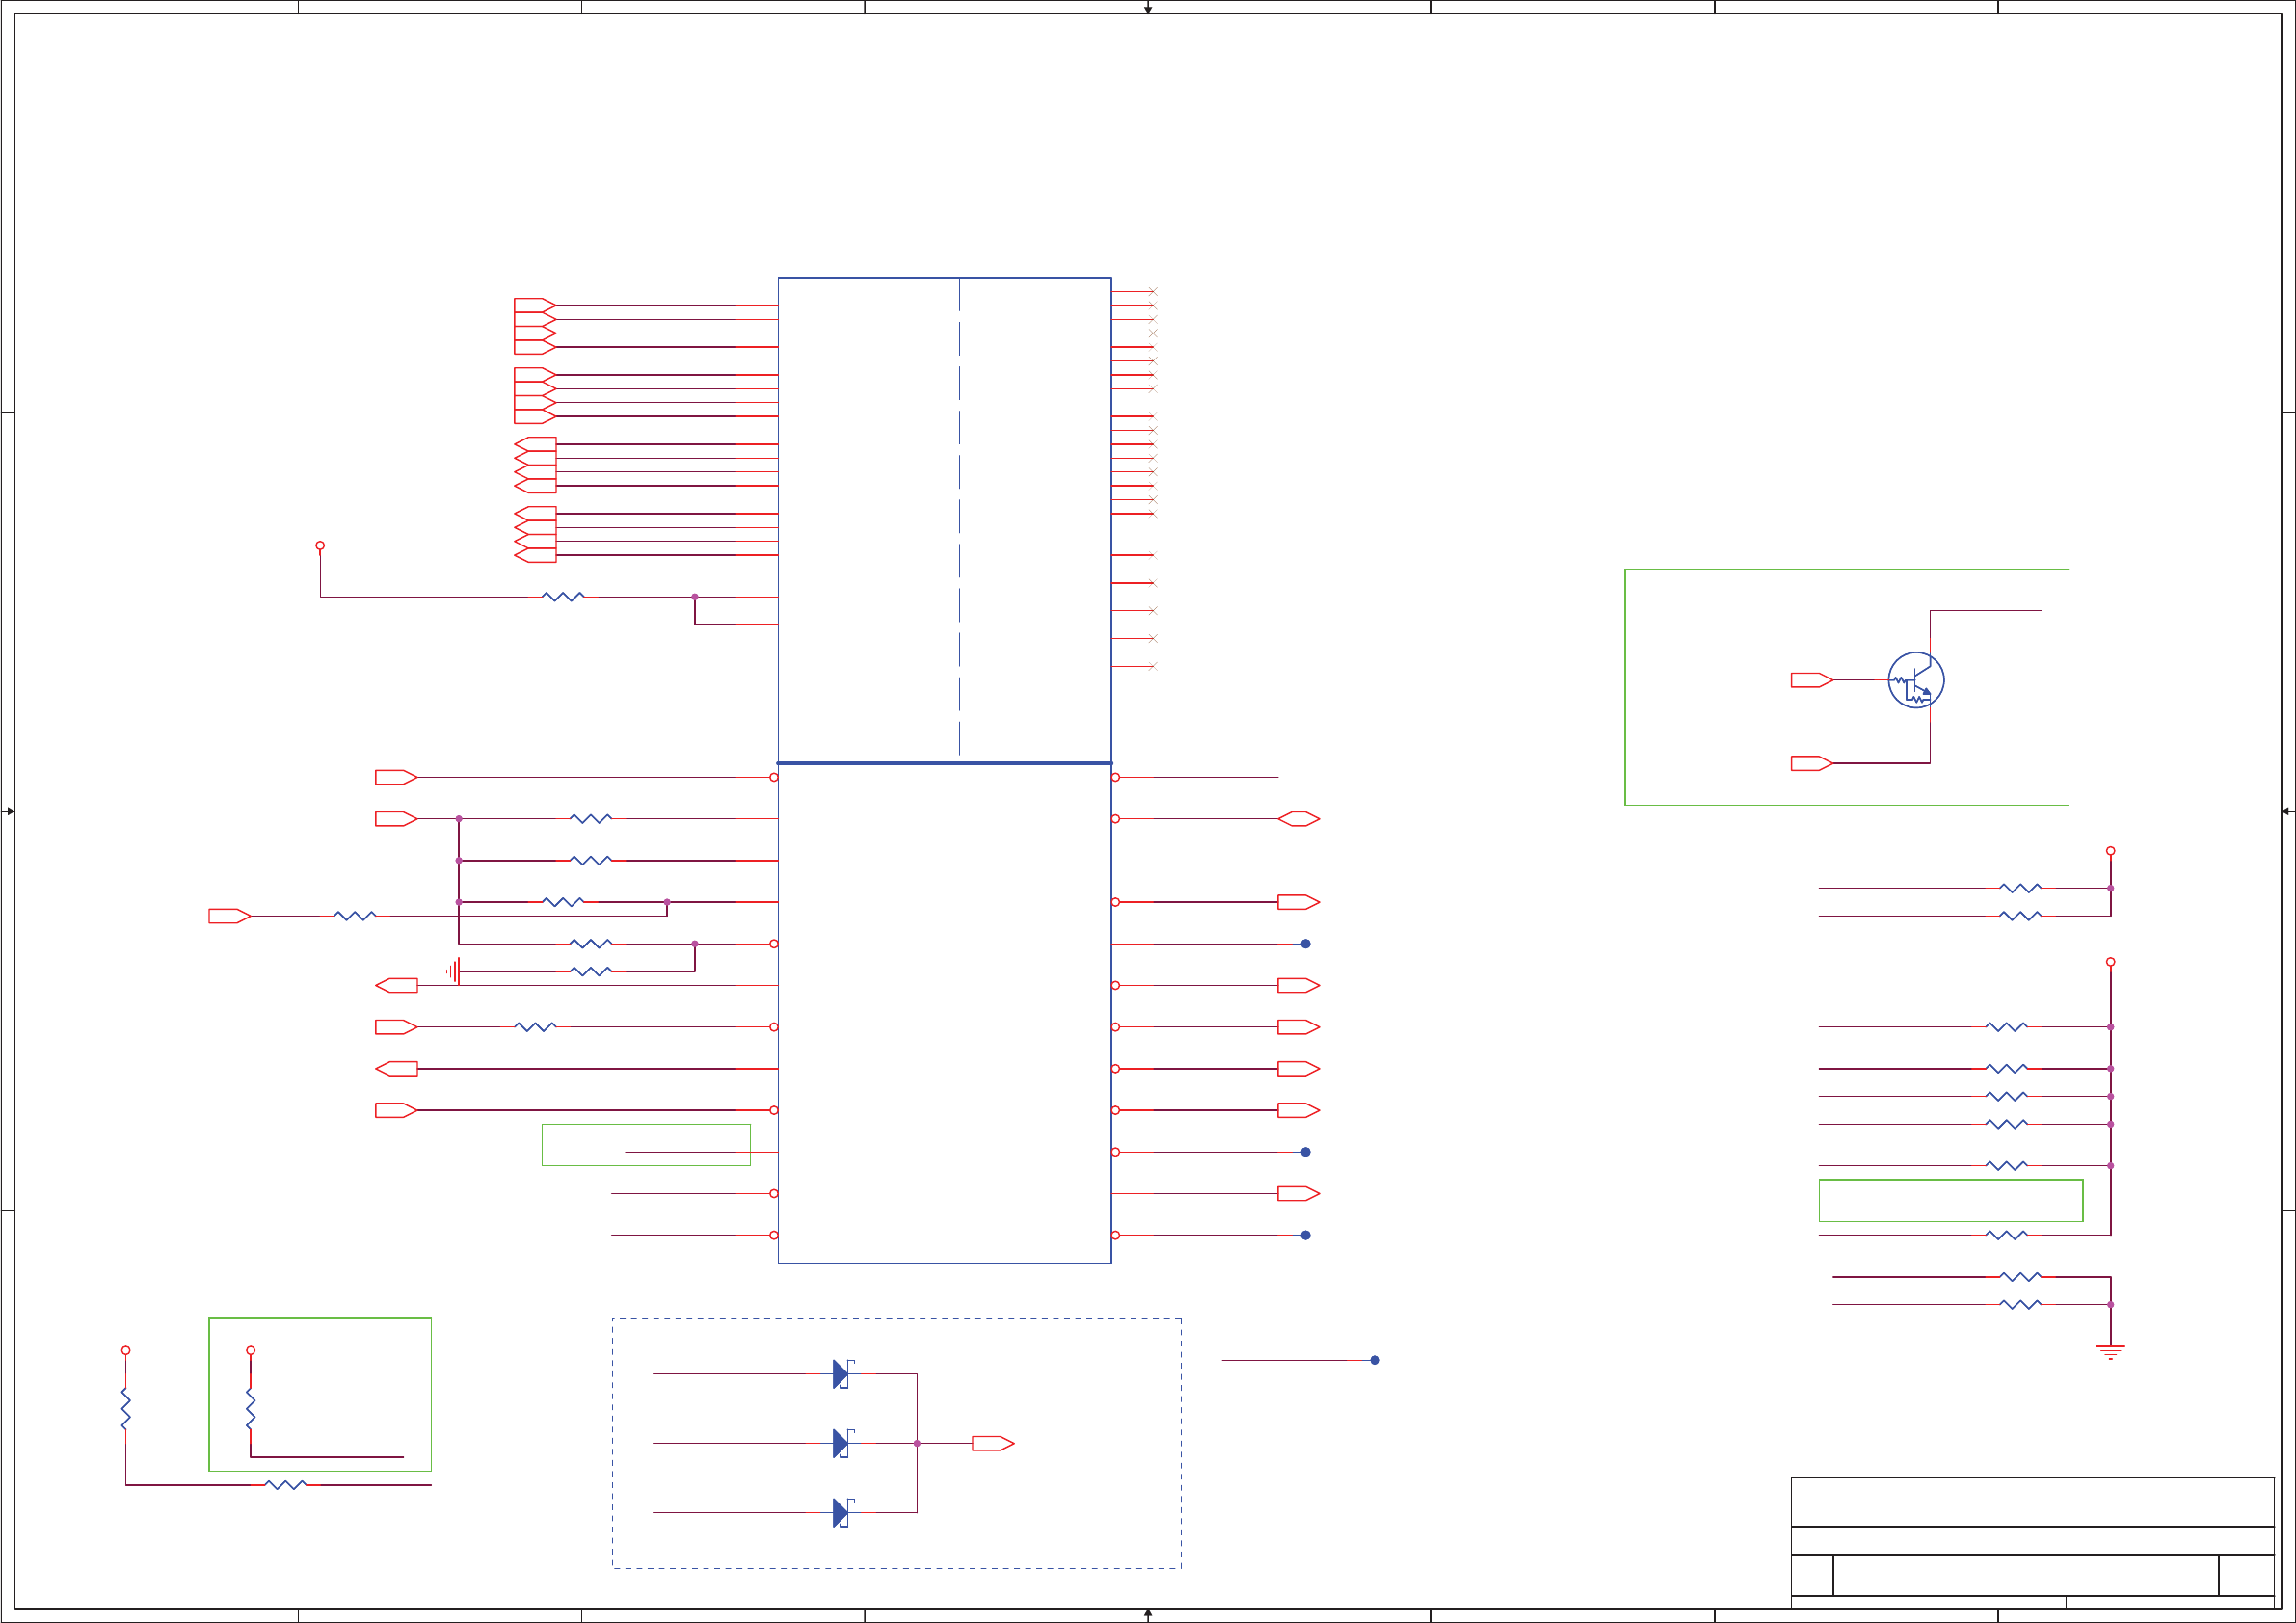
Task: Select the vertical resistor inside bottom-left green box
Action: click(250, 1409)
